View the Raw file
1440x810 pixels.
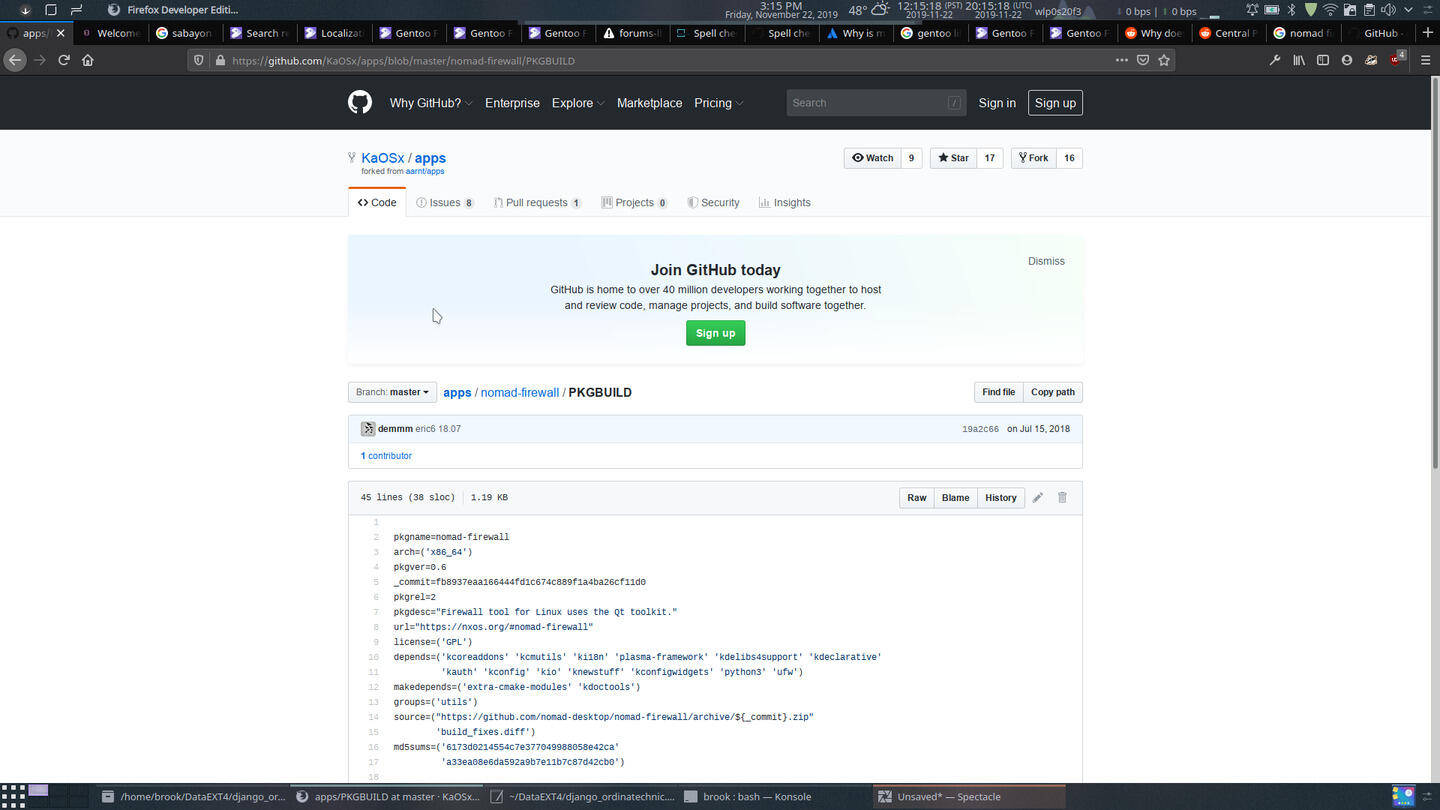(916, 497)
